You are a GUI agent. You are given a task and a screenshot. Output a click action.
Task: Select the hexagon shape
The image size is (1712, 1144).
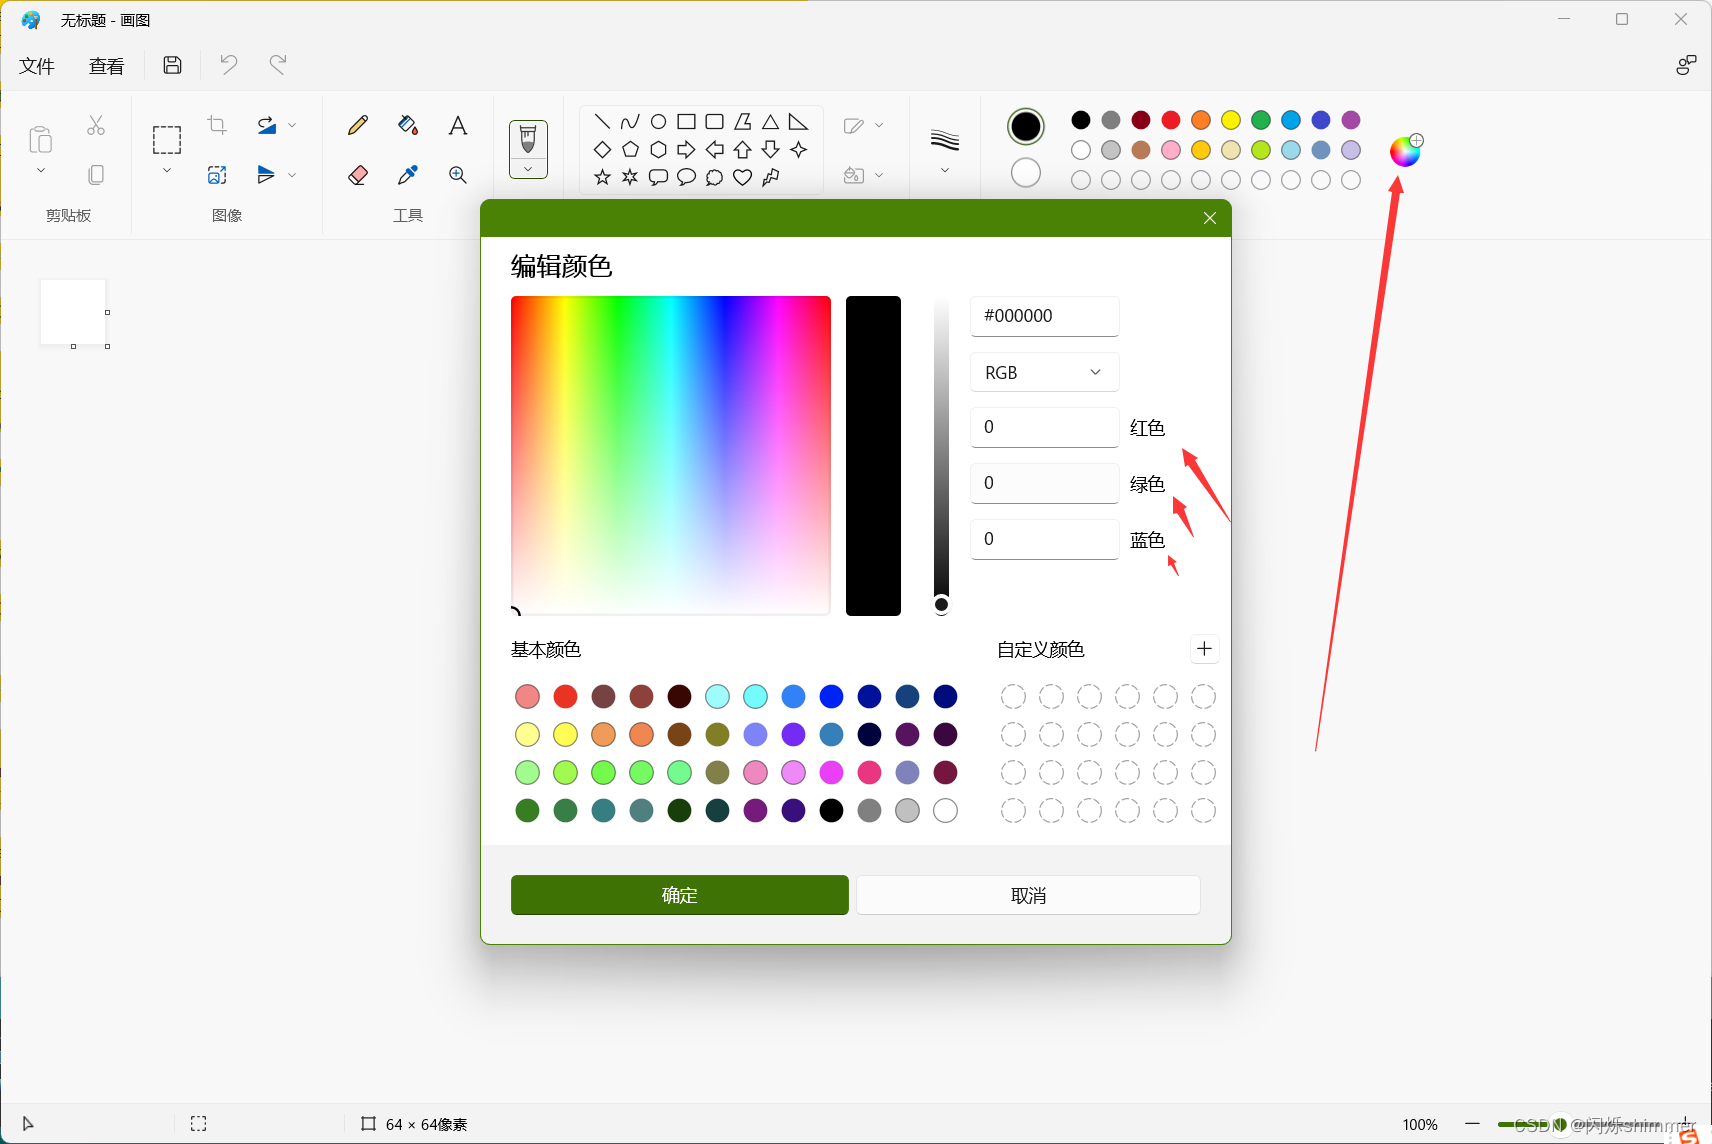[x=658, y=150]
